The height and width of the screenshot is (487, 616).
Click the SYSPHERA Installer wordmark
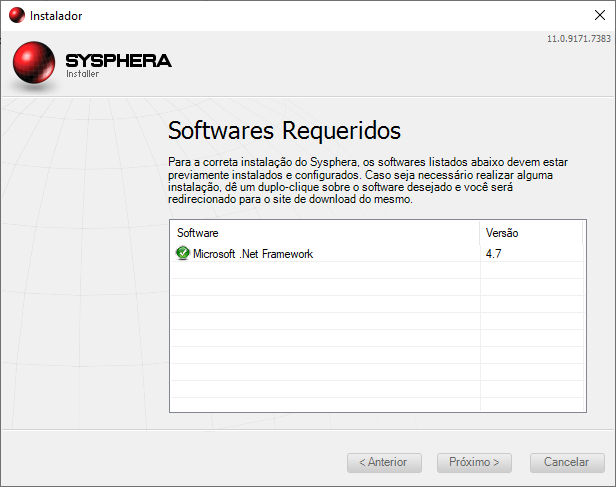click(118, 65)
